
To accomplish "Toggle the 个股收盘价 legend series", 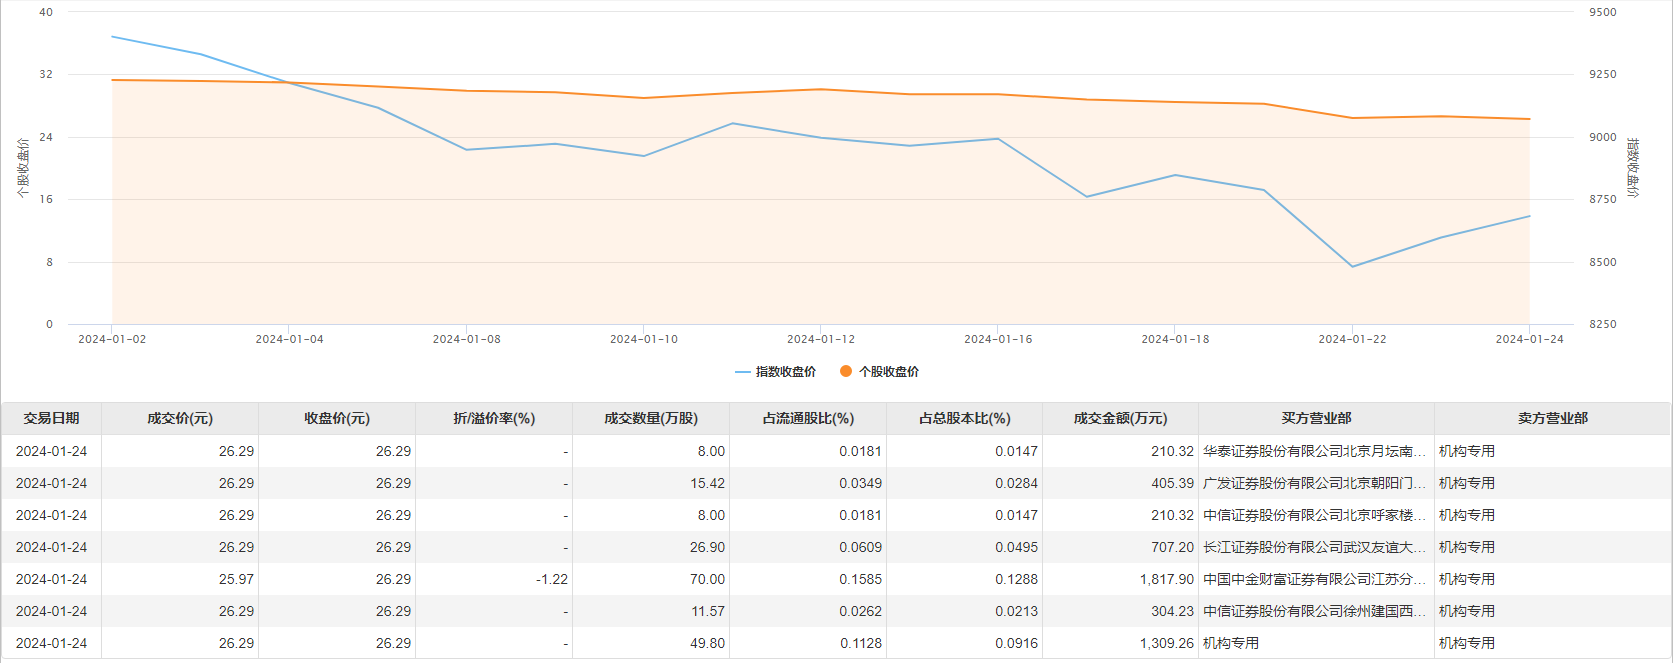I will pyautogui.click(x=879, y=372).
